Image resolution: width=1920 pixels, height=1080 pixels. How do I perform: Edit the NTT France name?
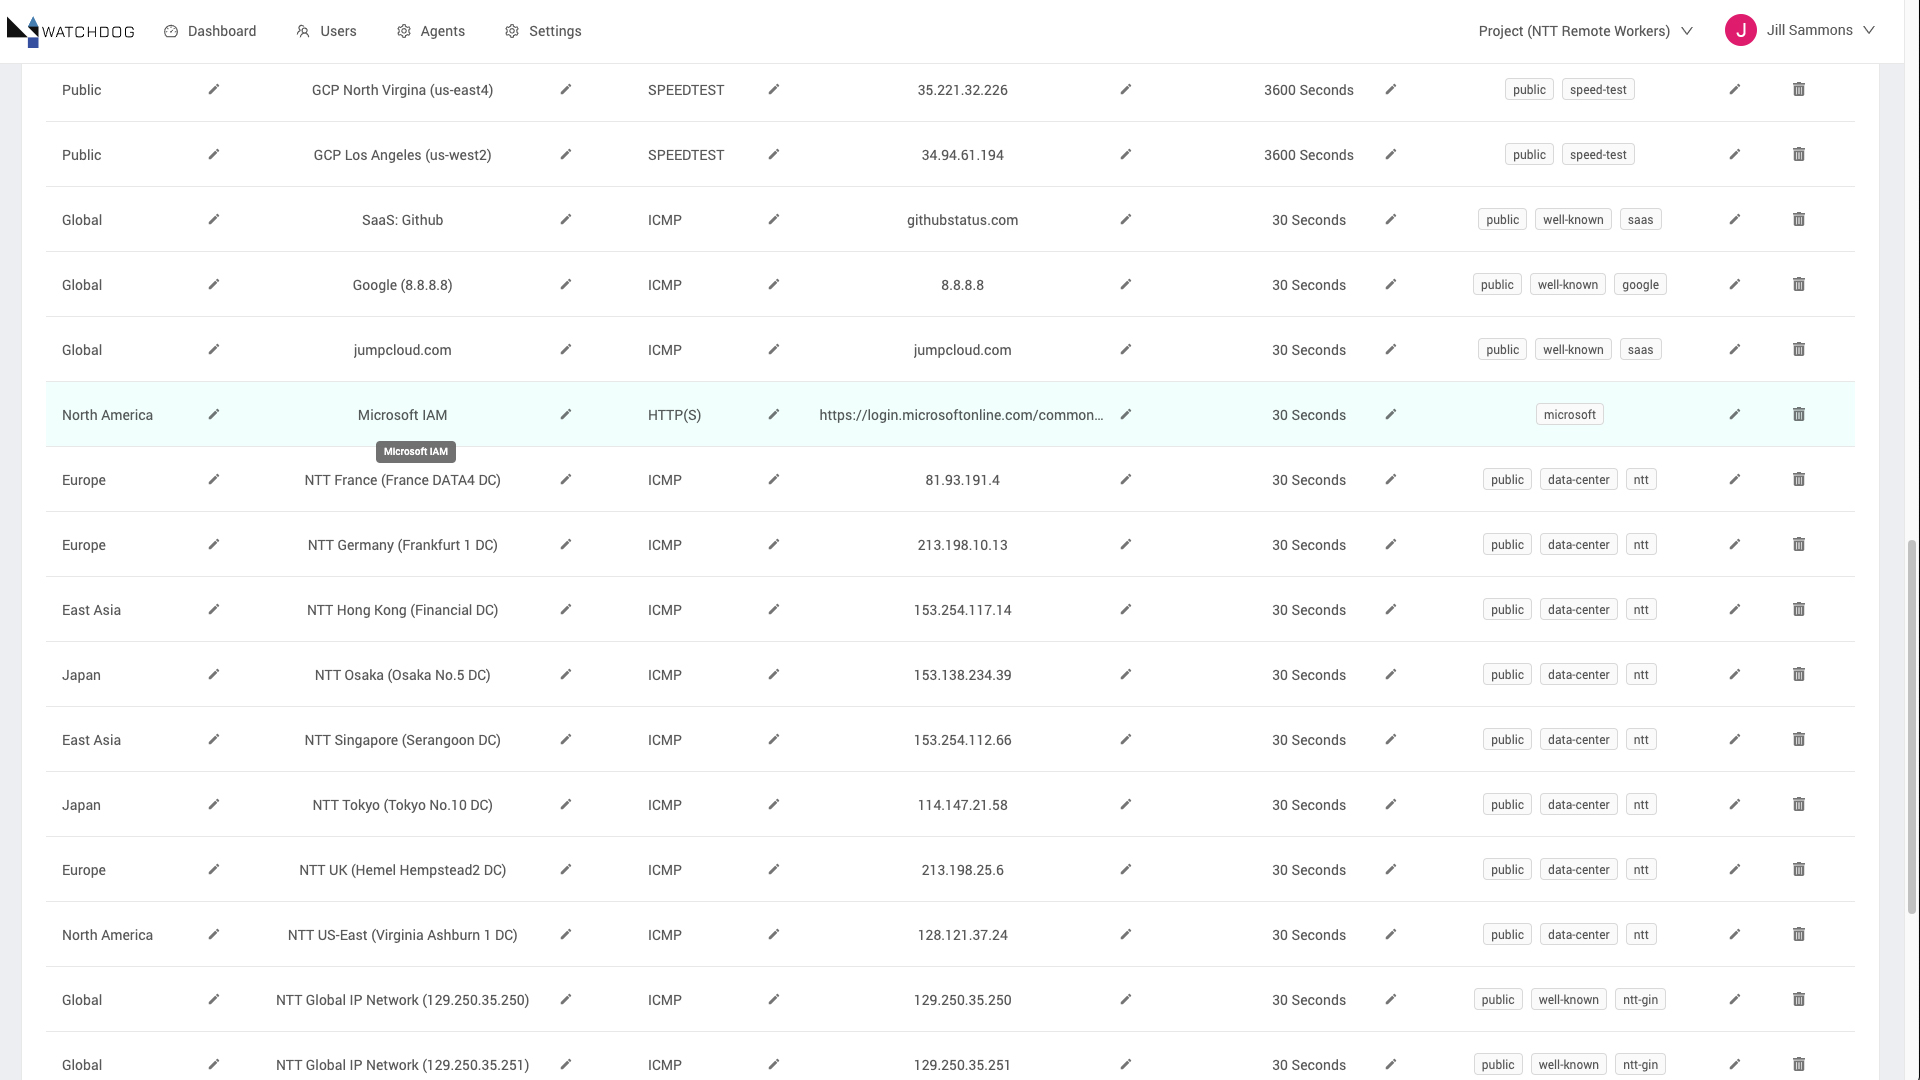[566, 479]
